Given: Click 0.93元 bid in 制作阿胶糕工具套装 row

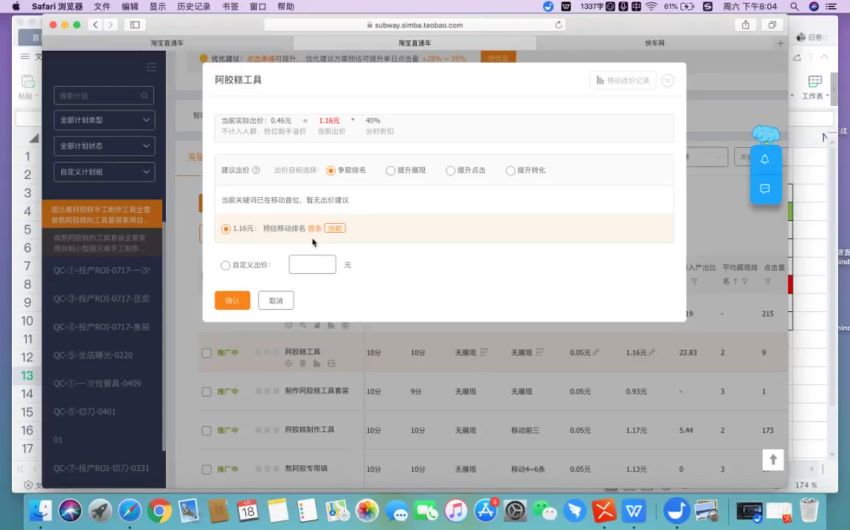Looking at the screenshot, I should [x=636, y=391].
